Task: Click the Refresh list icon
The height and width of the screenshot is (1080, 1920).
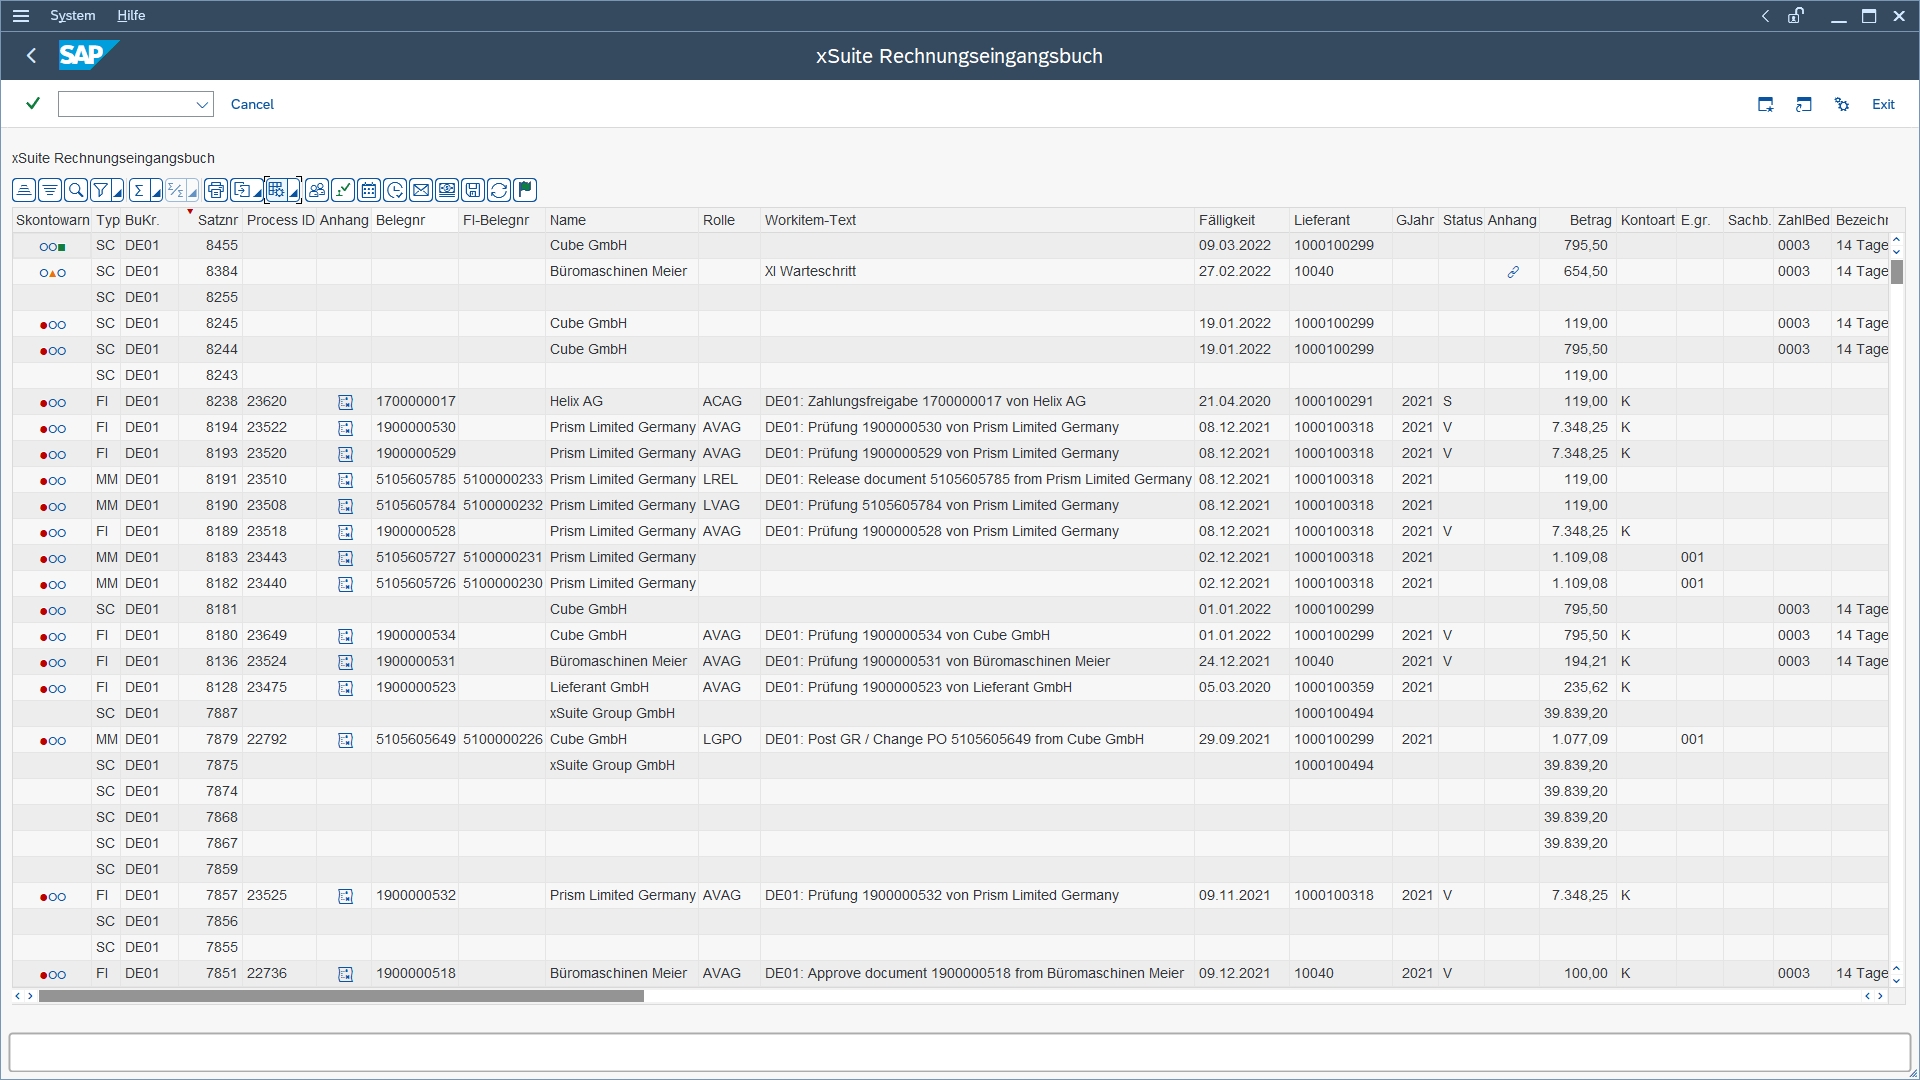Action: pyautogui.click(x=499, y=190)
